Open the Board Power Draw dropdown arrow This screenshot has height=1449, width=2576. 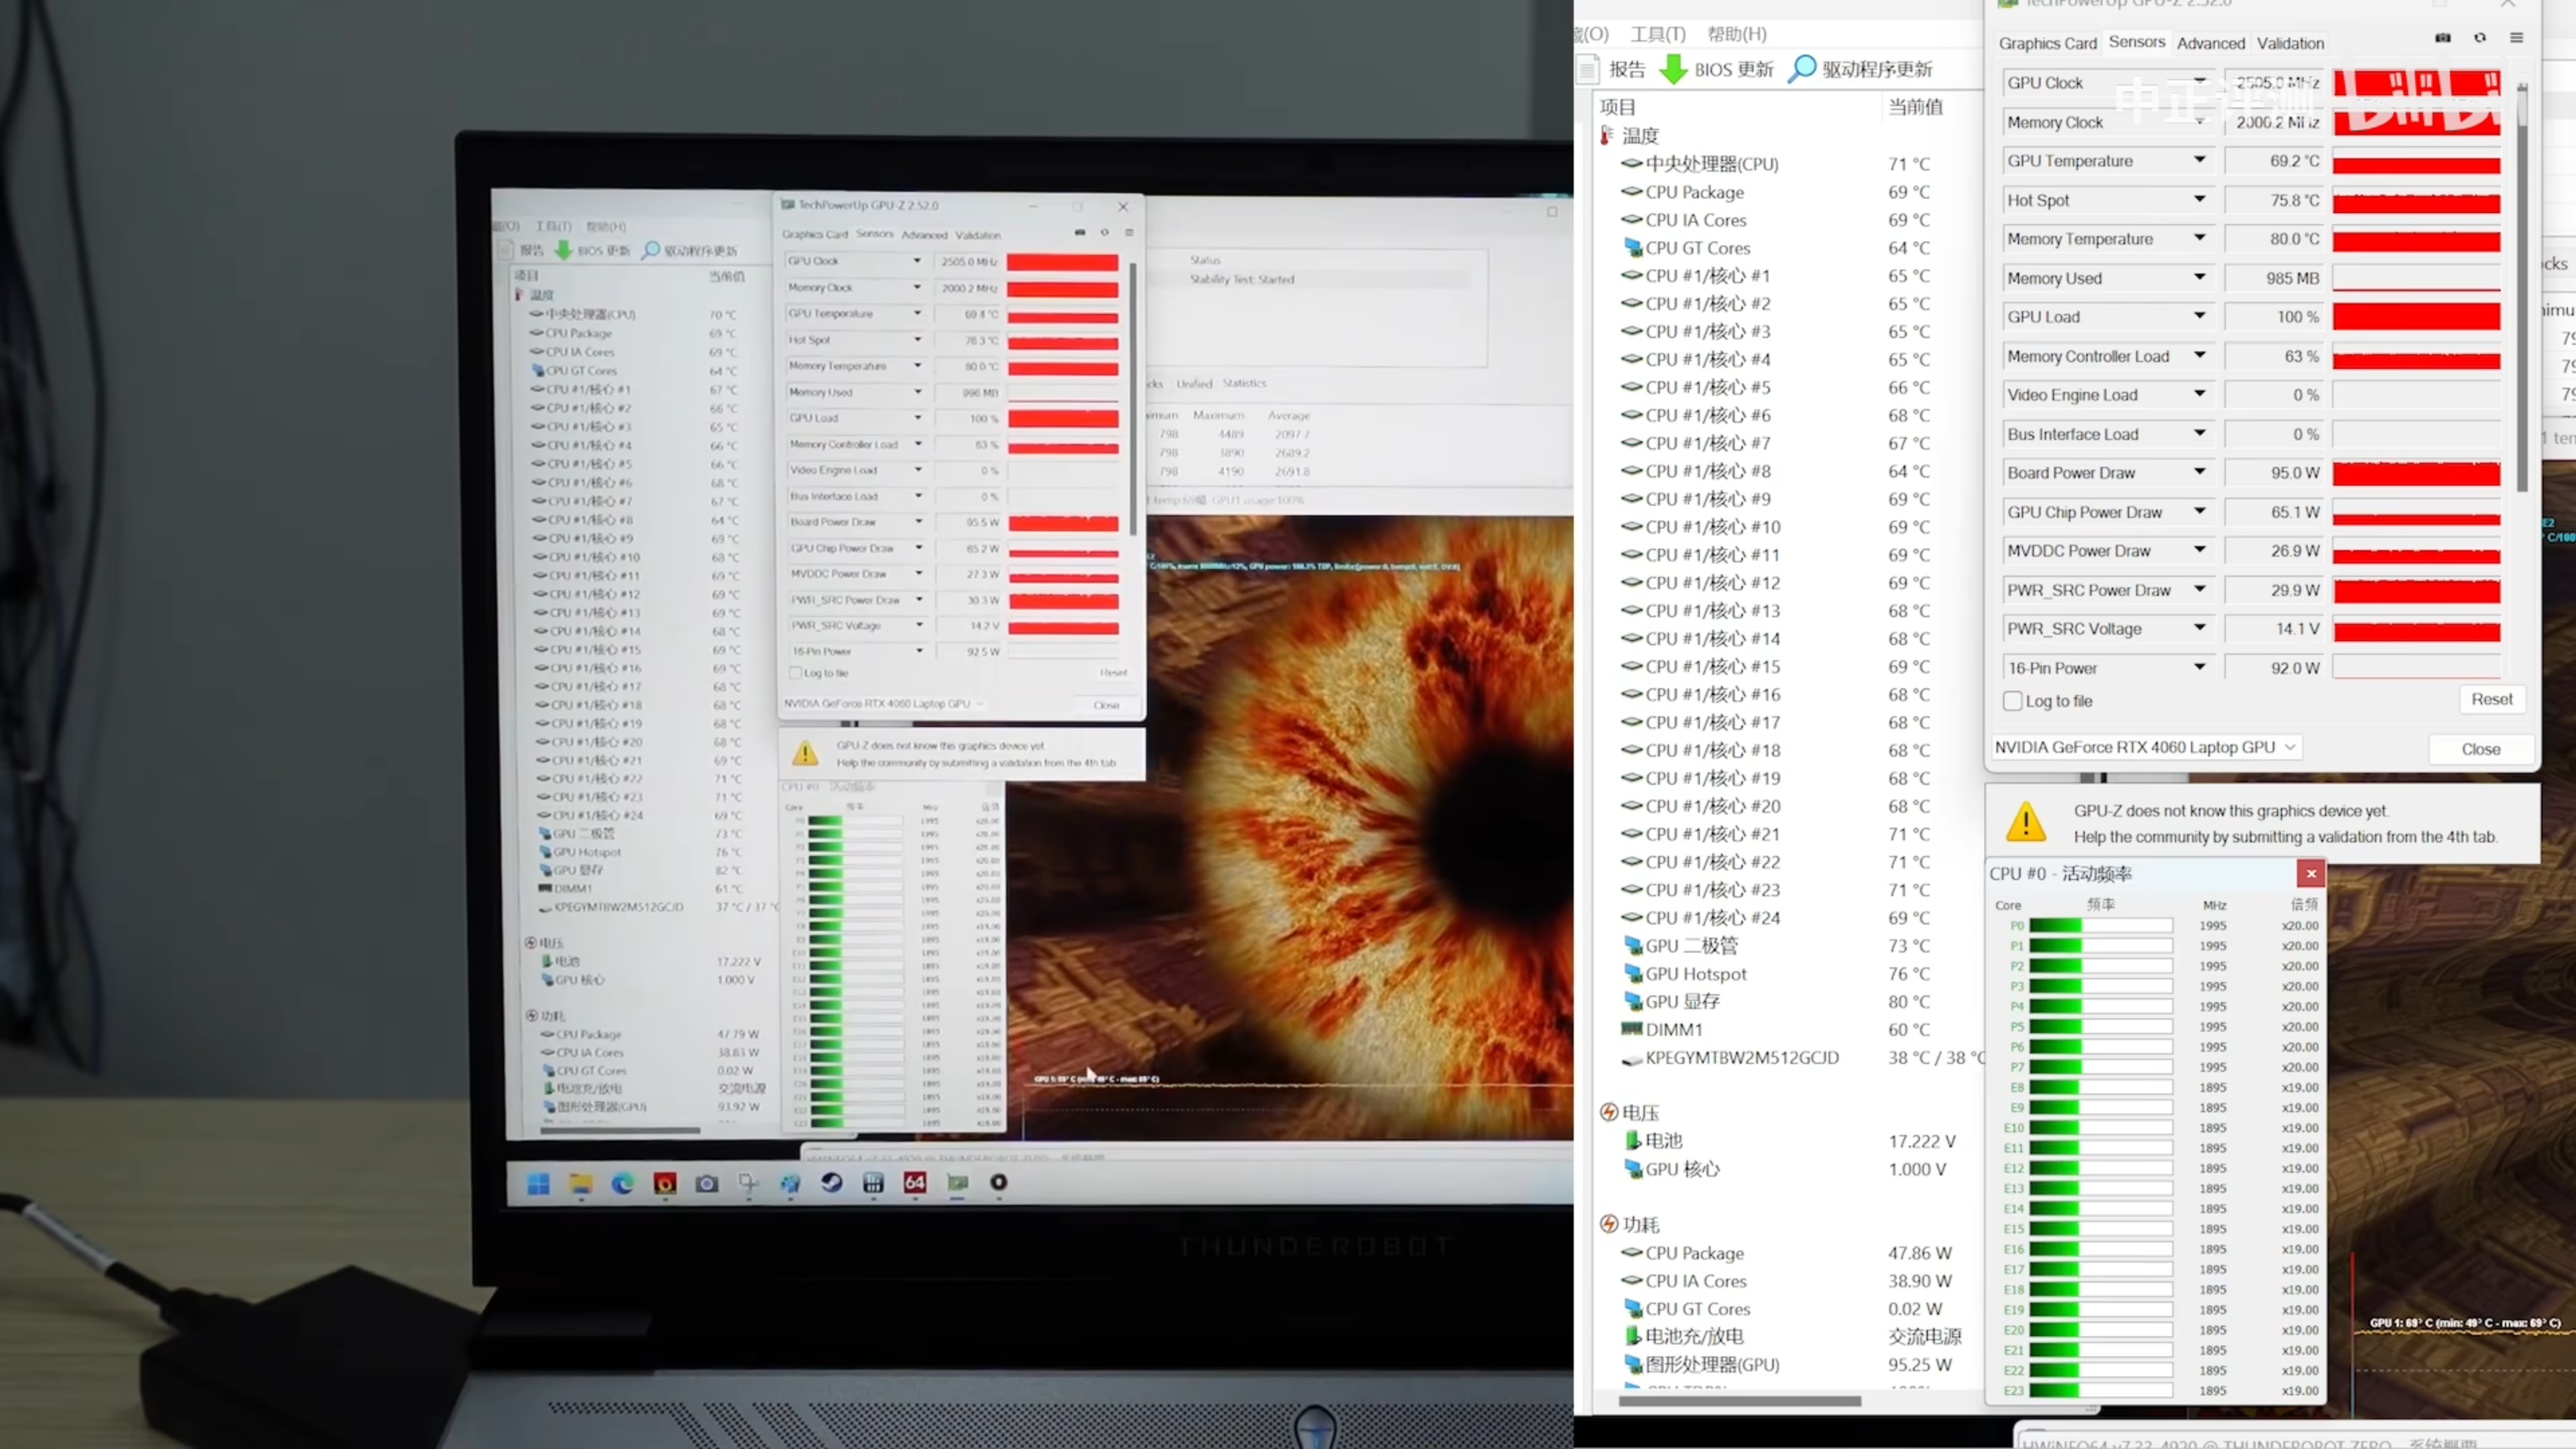click(2200, 472)
